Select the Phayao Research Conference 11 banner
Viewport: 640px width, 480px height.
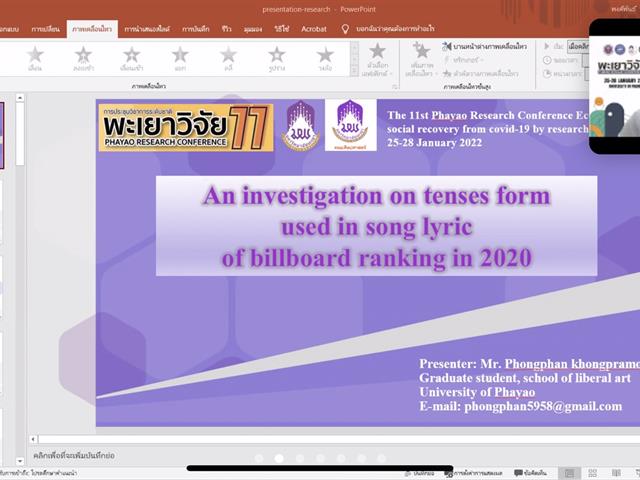coord(186,127)
